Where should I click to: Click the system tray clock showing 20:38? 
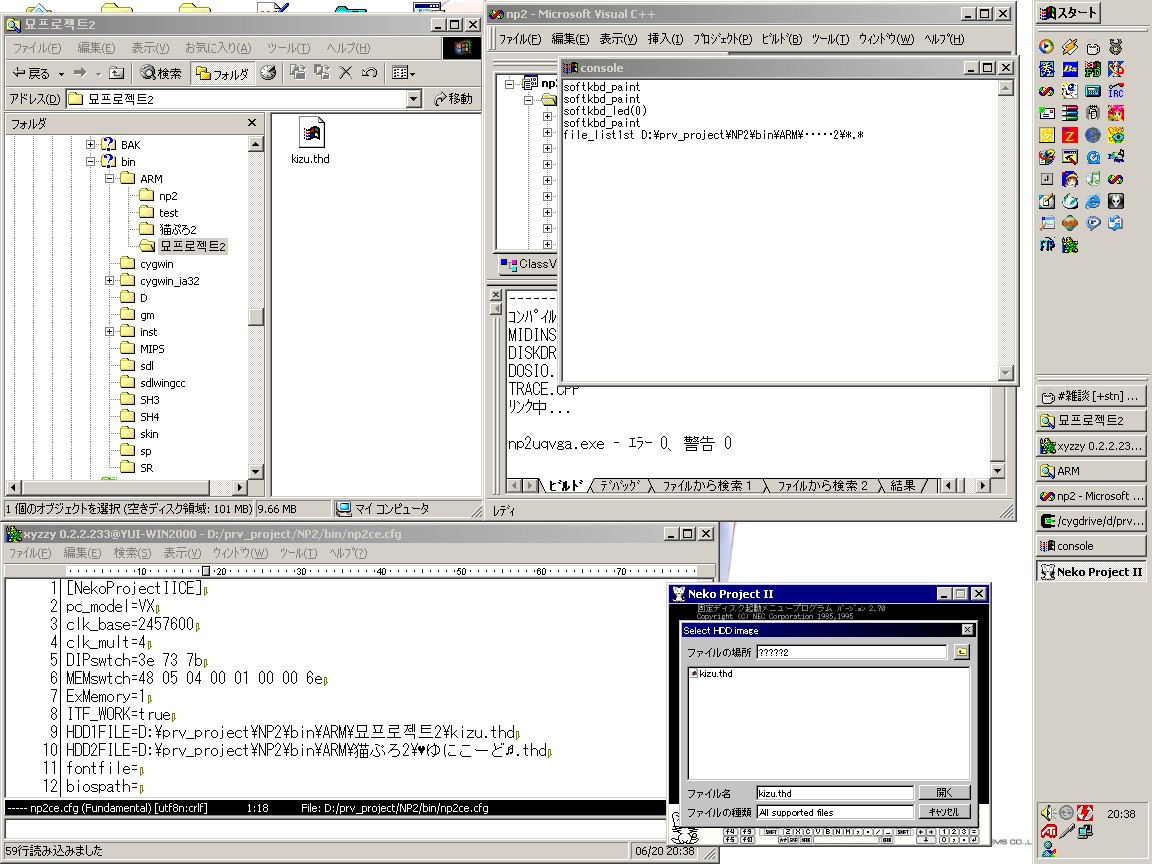pos(1121,813)
